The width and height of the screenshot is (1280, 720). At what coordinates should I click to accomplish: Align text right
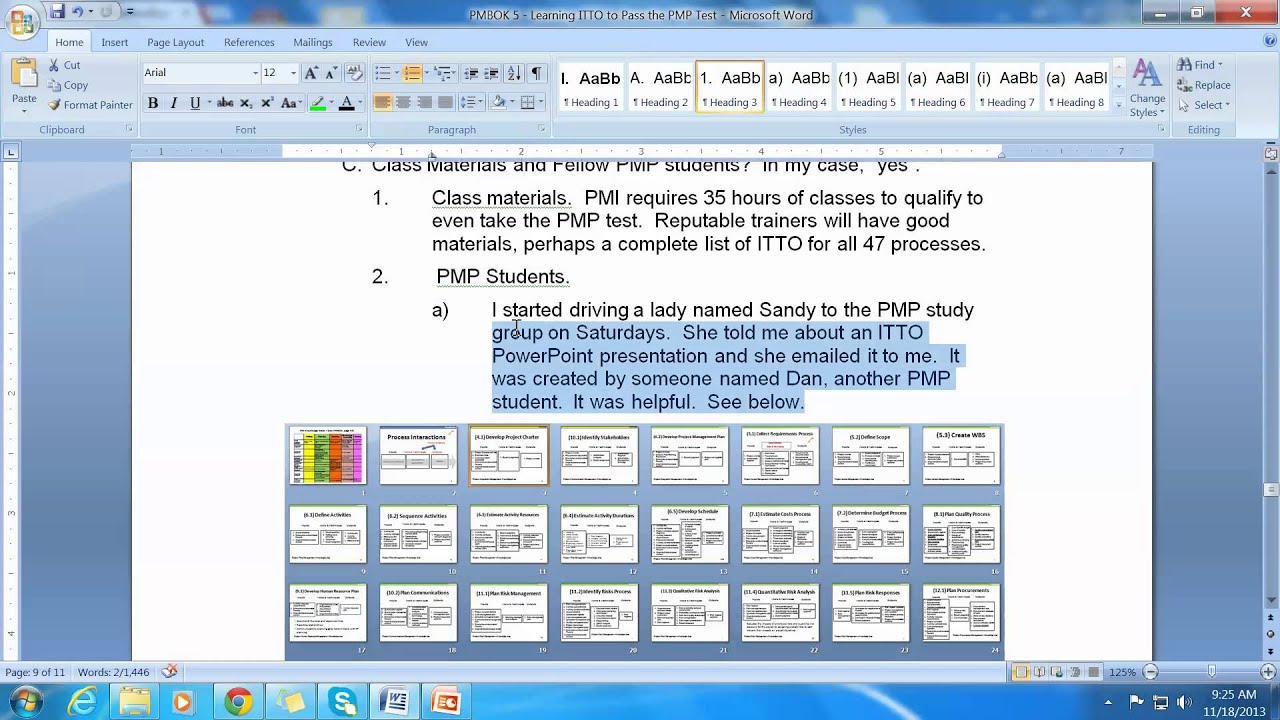pyautogui.click(x=424, y=103)
